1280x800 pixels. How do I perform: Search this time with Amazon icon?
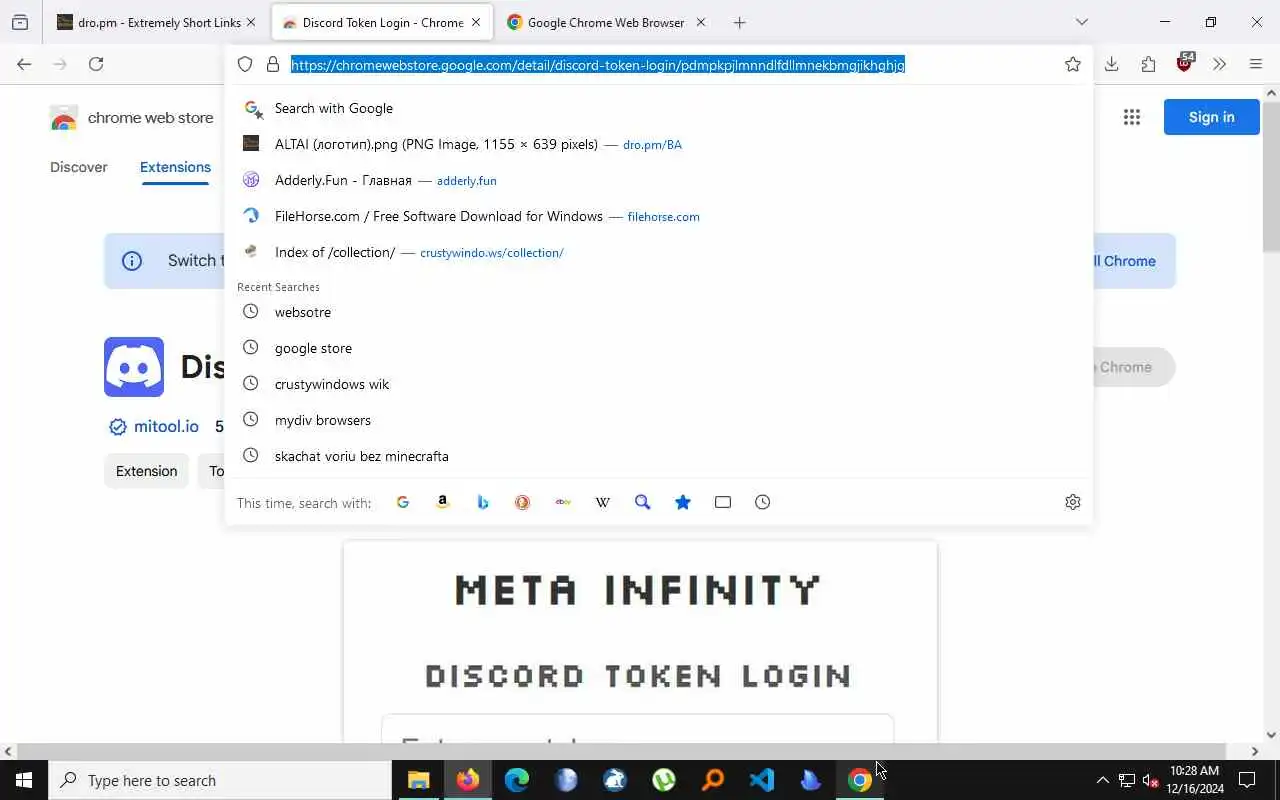[443, 502]
